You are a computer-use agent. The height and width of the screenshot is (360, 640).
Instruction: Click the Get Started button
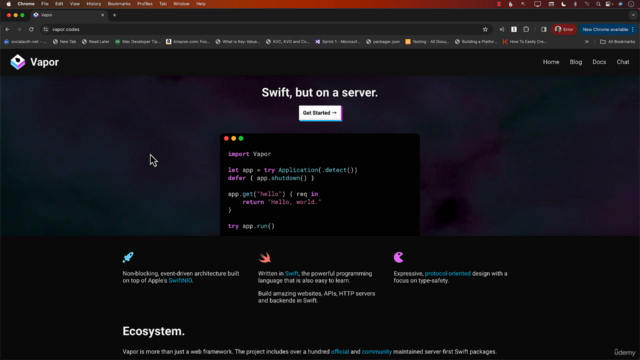(x=320, y=113)
